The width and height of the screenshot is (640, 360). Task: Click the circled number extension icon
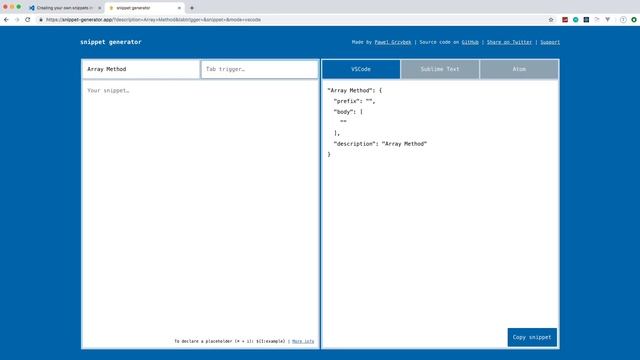(x=623, y=20)
